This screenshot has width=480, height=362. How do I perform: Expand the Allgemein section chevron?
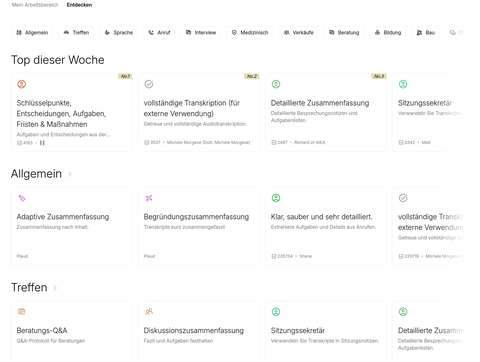70,174
